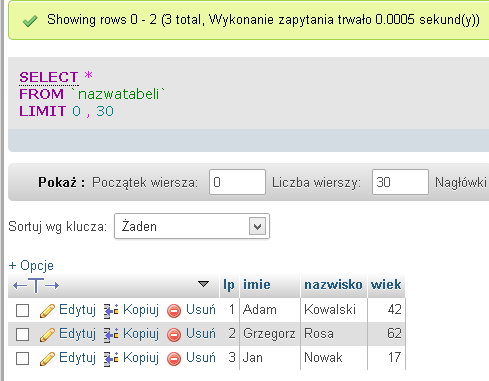Click Kopiuj link in Adam's row
Image resolution: width=489 pixels, height=381 pixels.
click(141, 310)
